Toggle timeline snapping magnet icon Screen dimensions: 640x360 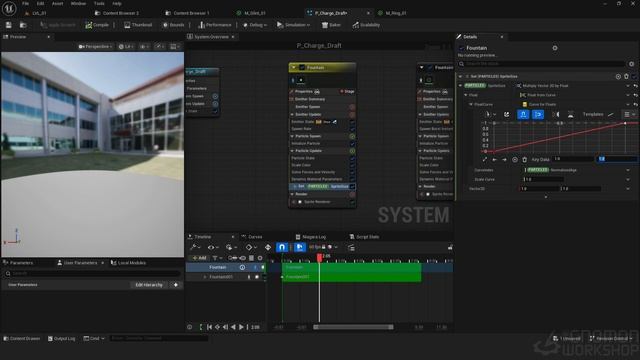[282, 247]
